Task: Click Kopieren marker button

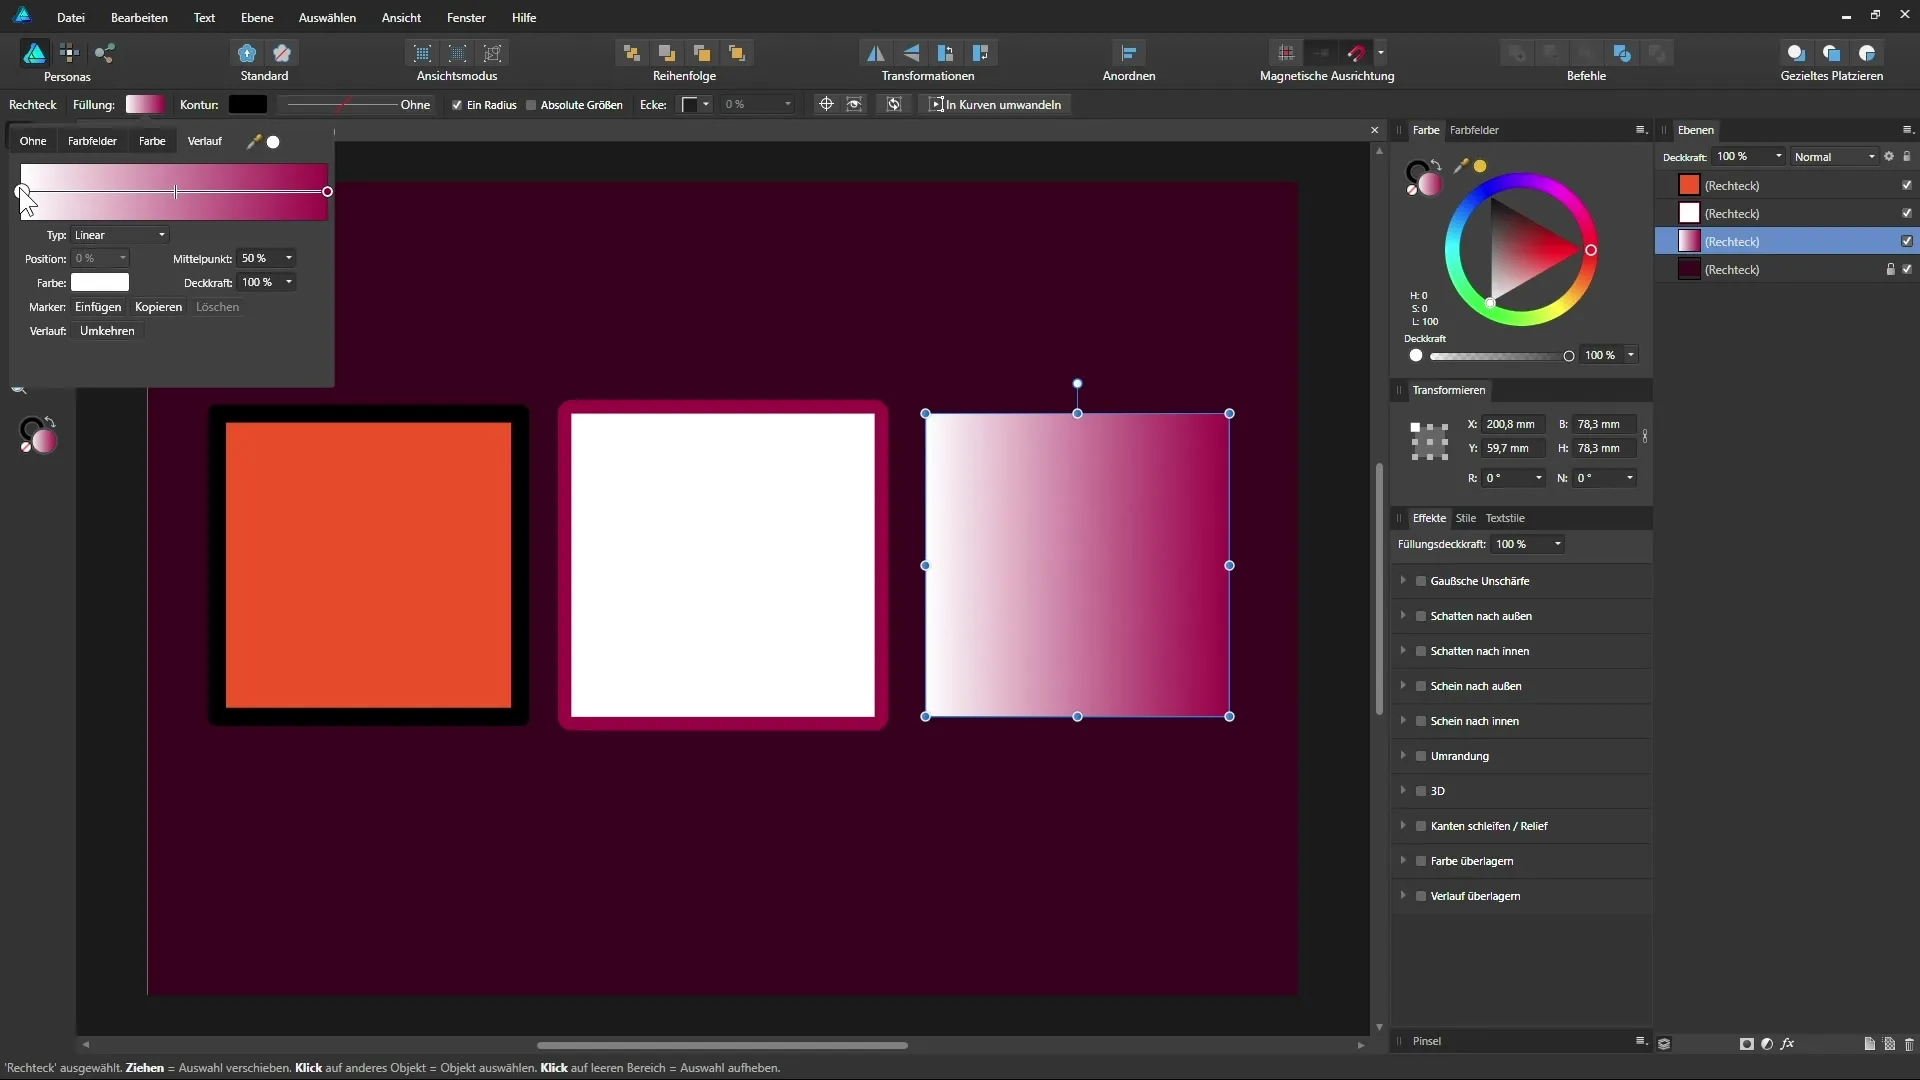Action: 158,307
